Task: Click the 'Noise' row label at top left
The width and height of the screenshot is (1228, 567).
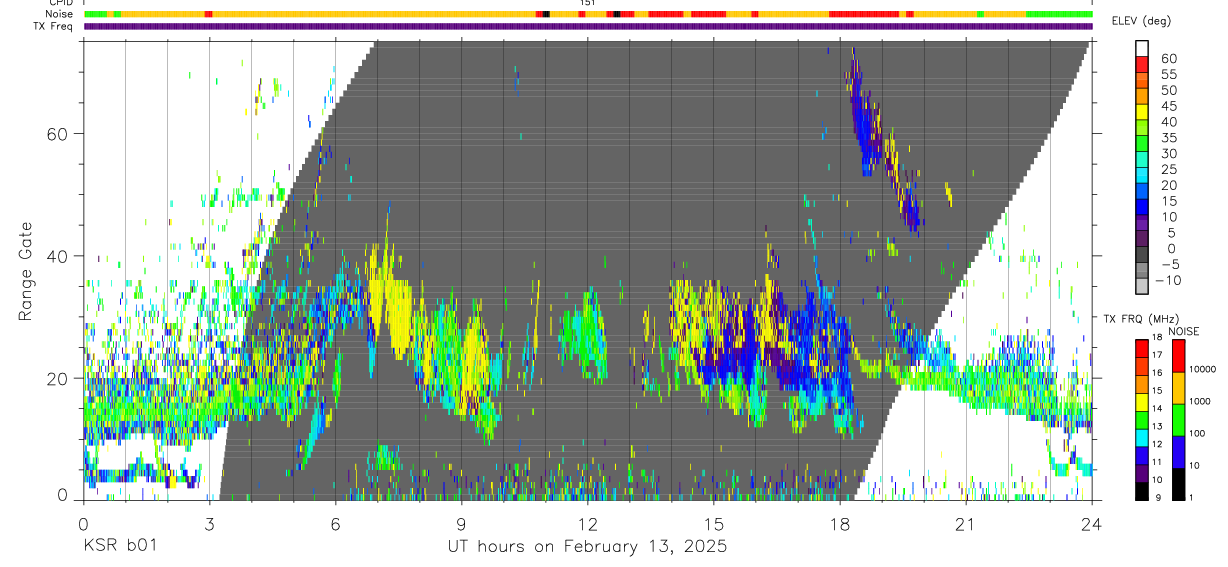Action: (x=58, y=14)
